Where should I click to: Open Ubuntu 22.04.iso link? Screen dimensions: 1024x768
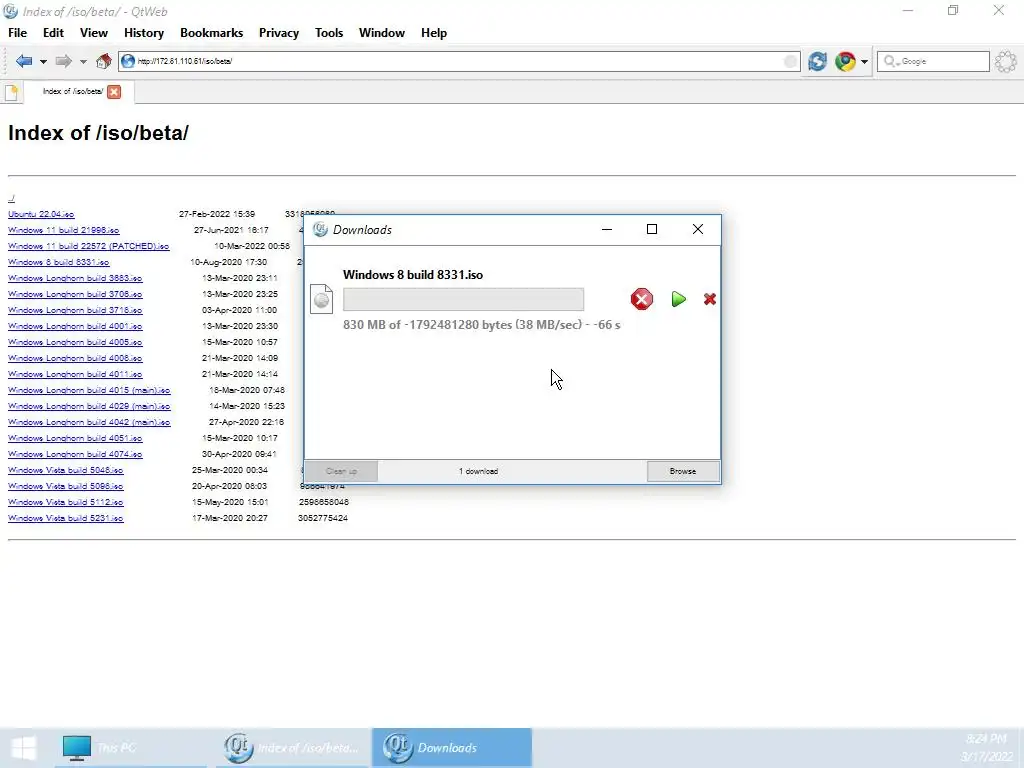pyautogui.click(x=41, y=214)
